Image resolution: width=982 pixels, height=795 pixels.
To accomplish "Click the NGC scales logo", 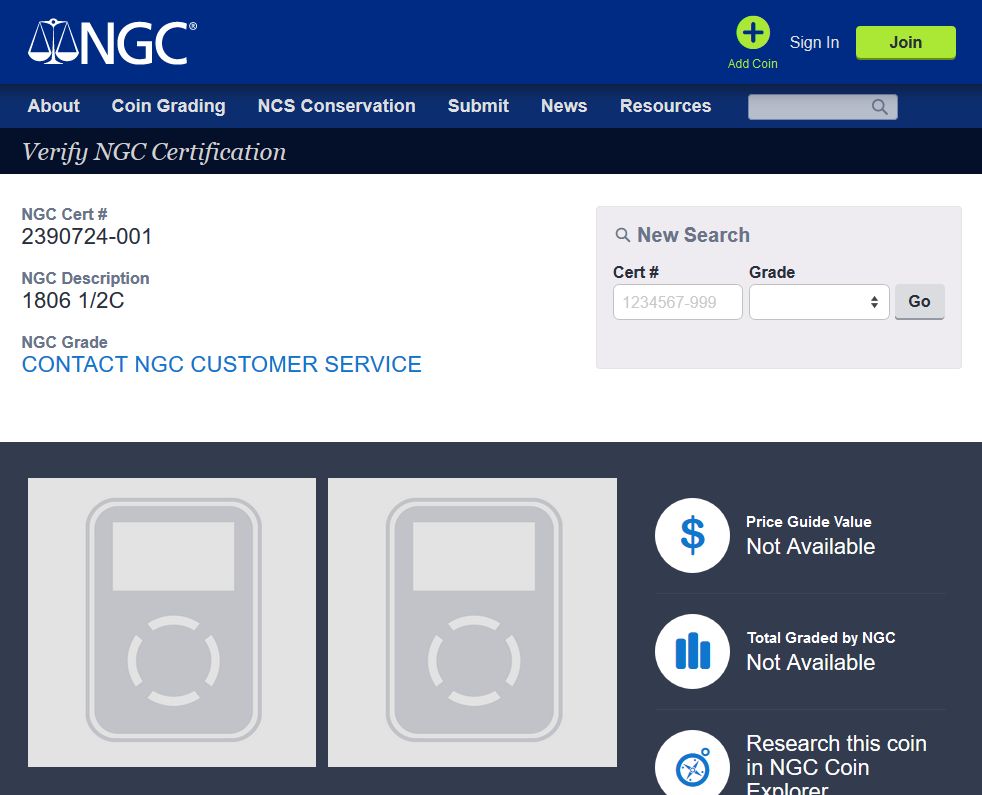I will pyautogui.click(x=113, y=42).
